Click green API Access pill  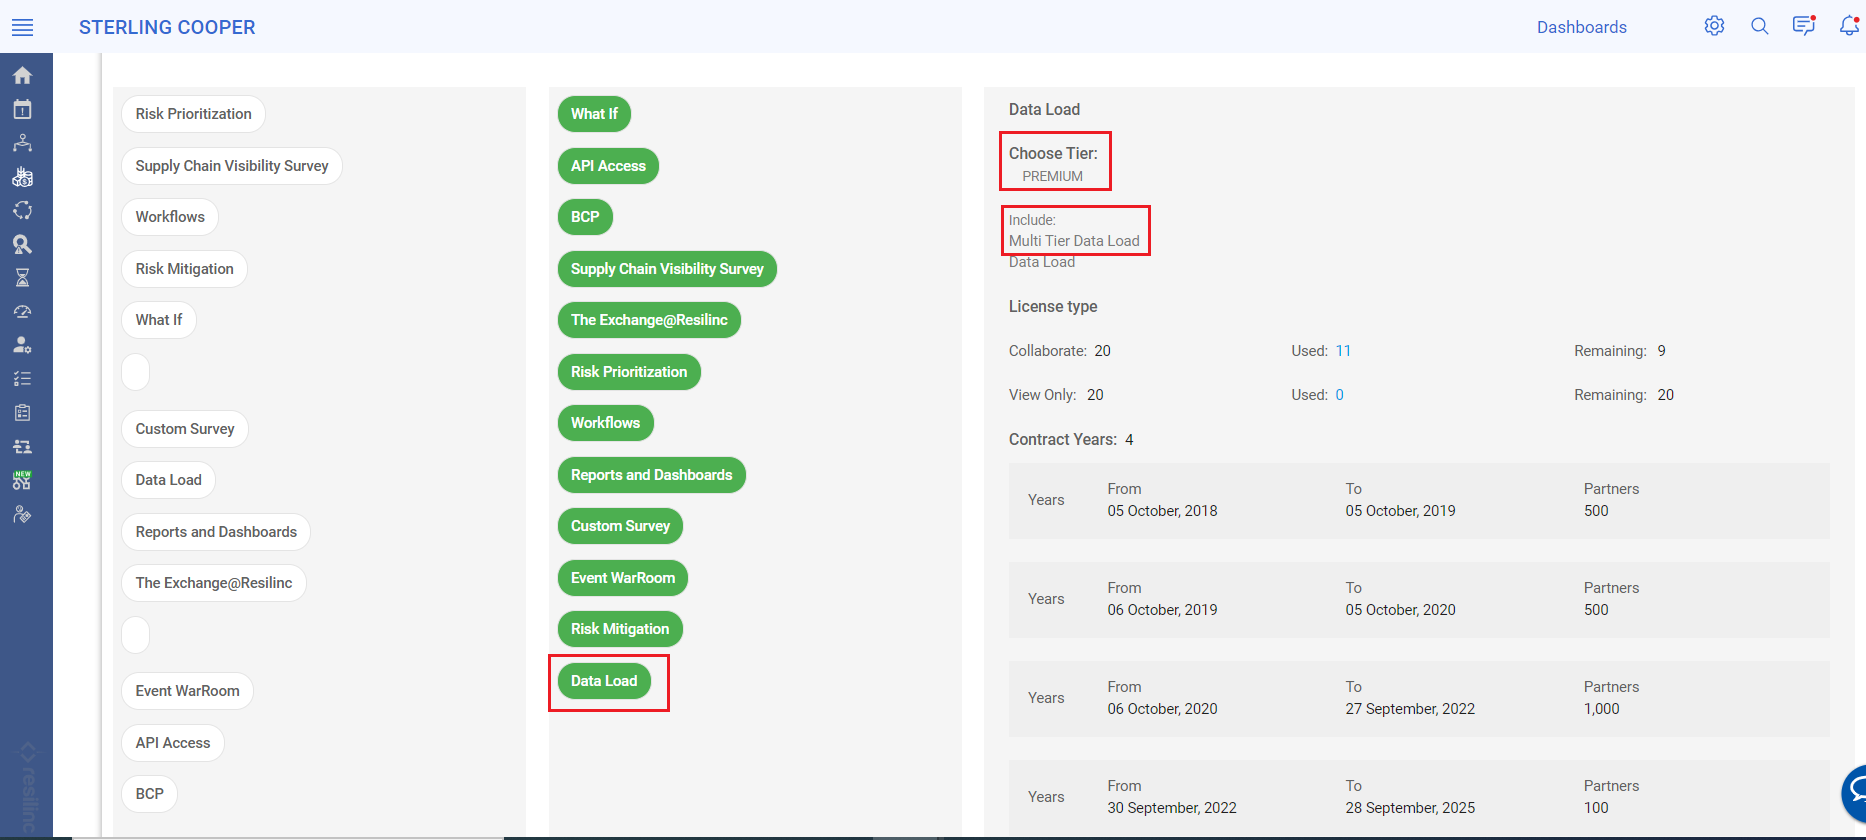click(x=608, y=166)
